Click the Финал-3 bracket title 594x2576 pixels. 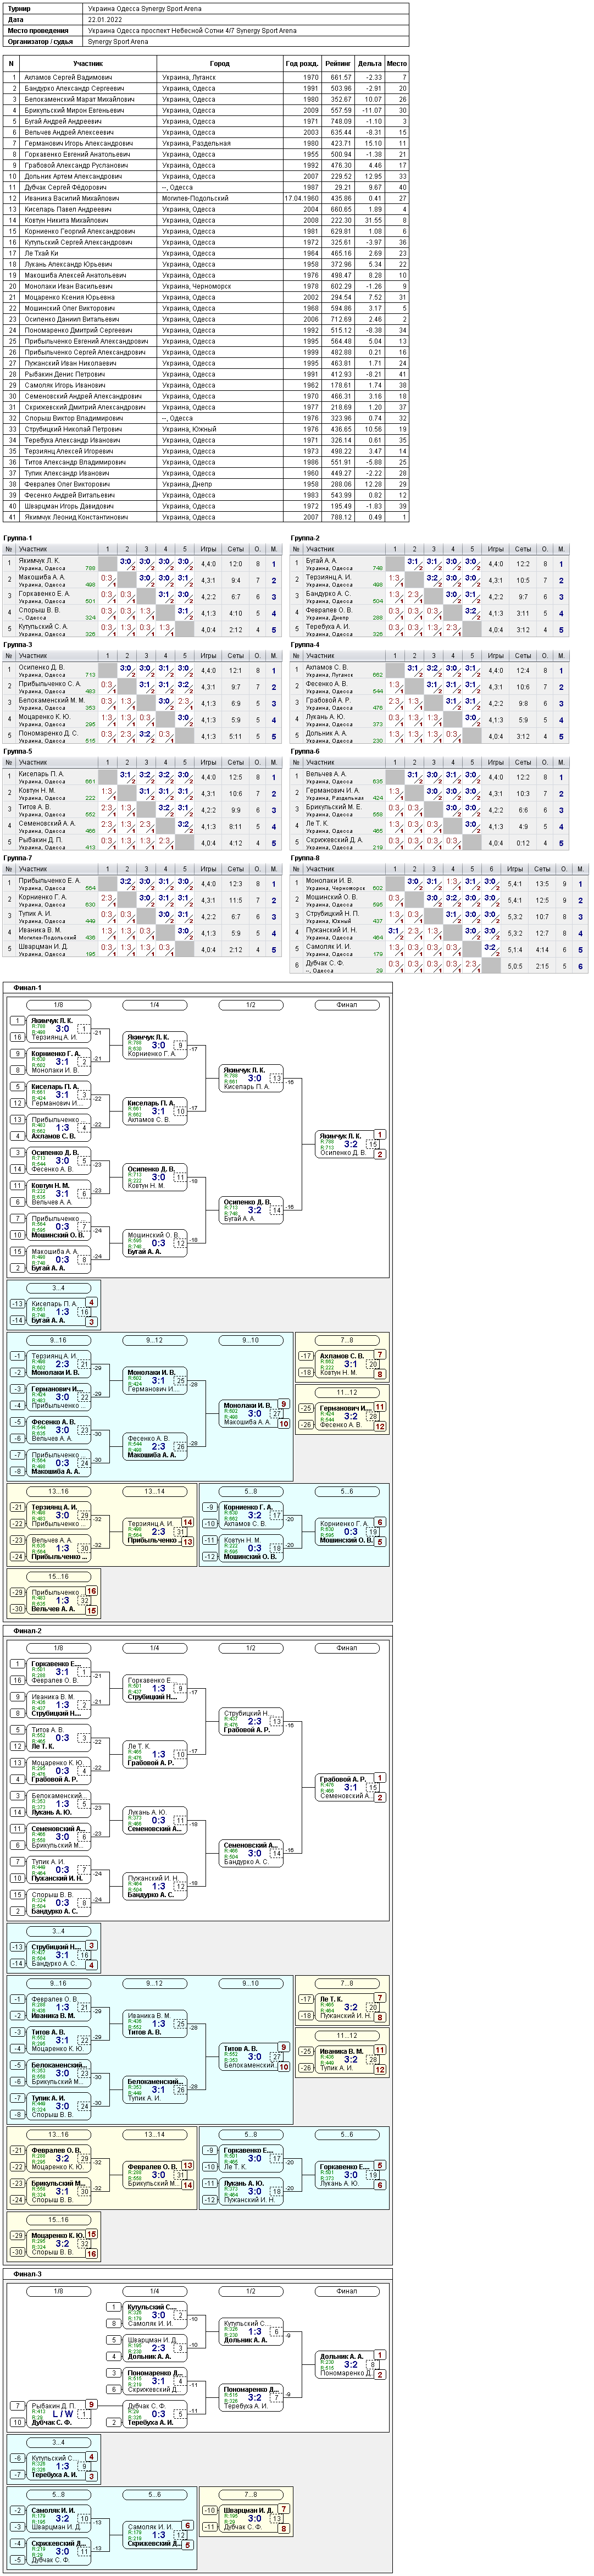point(28,2273)
